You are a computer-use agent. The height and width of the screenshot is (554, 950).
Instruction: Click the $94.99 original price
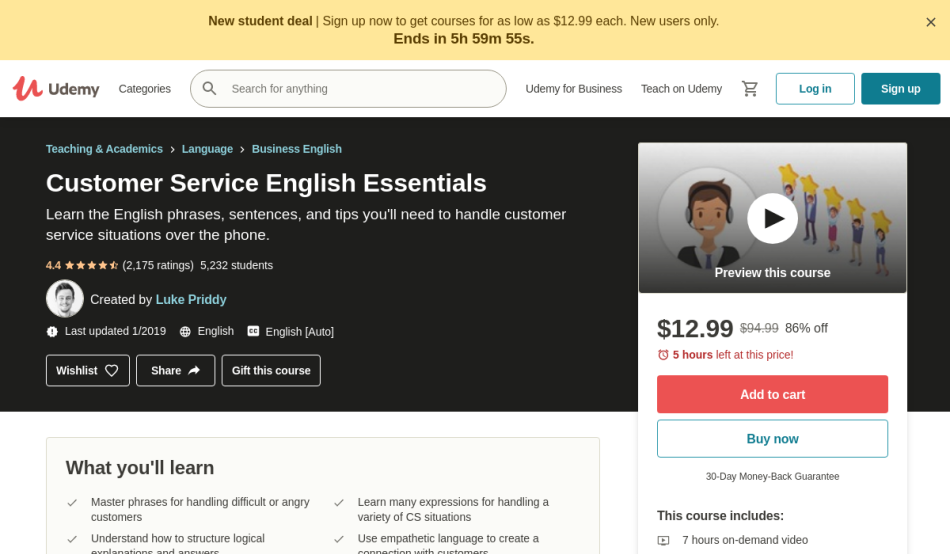point(759,328)
